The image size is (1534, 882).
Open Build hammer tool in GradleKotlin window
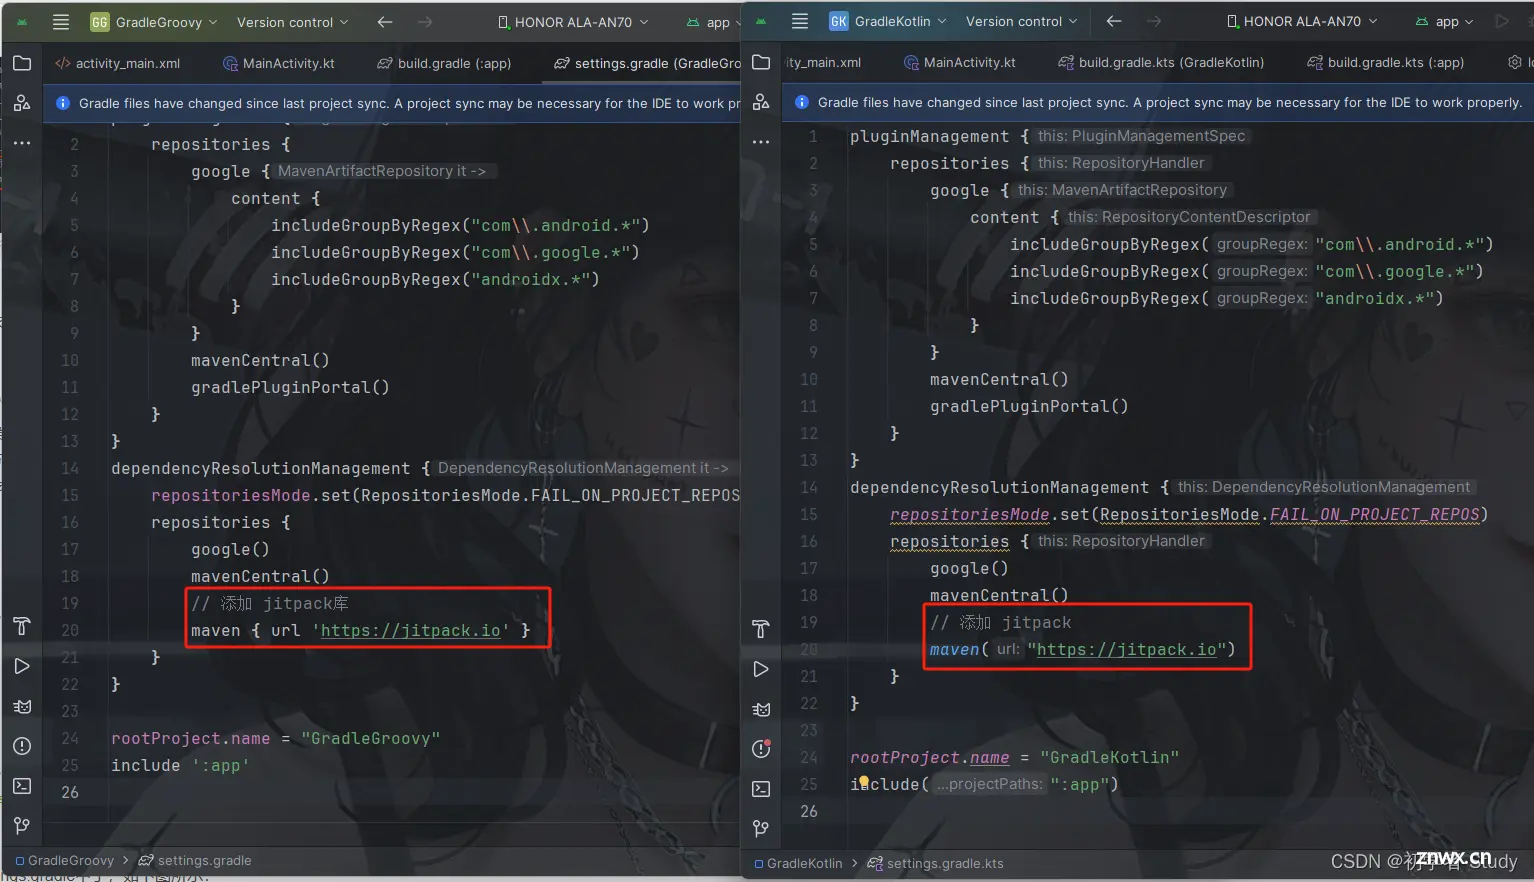click(x=761, y=629)
